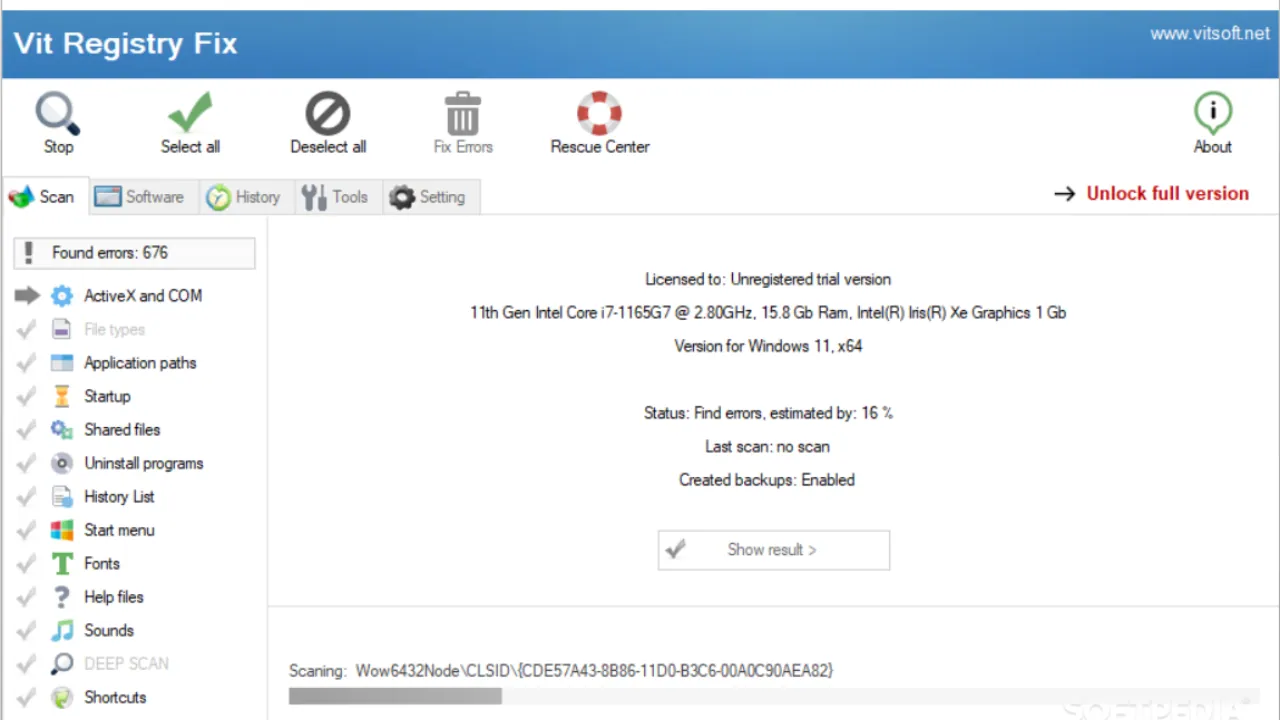Viewport: 1280px width, 720px height.
Task: Toggle the DEEP SCAN checkmark
Action: point(26,664)
